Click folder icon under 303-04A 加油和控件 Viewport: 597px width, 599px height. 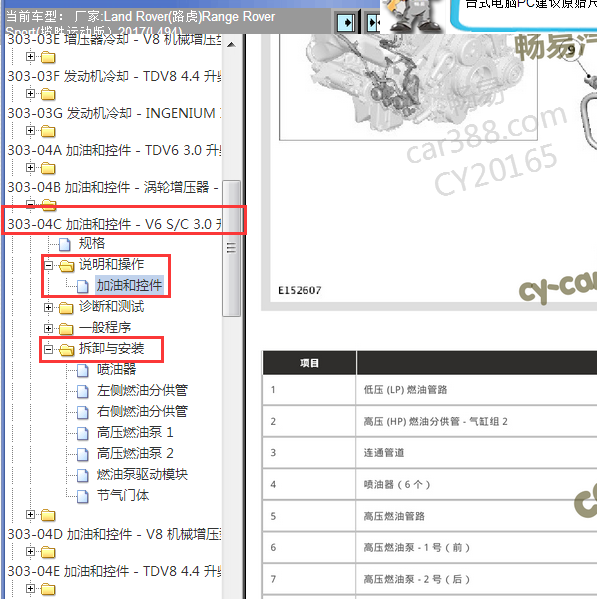point(48,168)
